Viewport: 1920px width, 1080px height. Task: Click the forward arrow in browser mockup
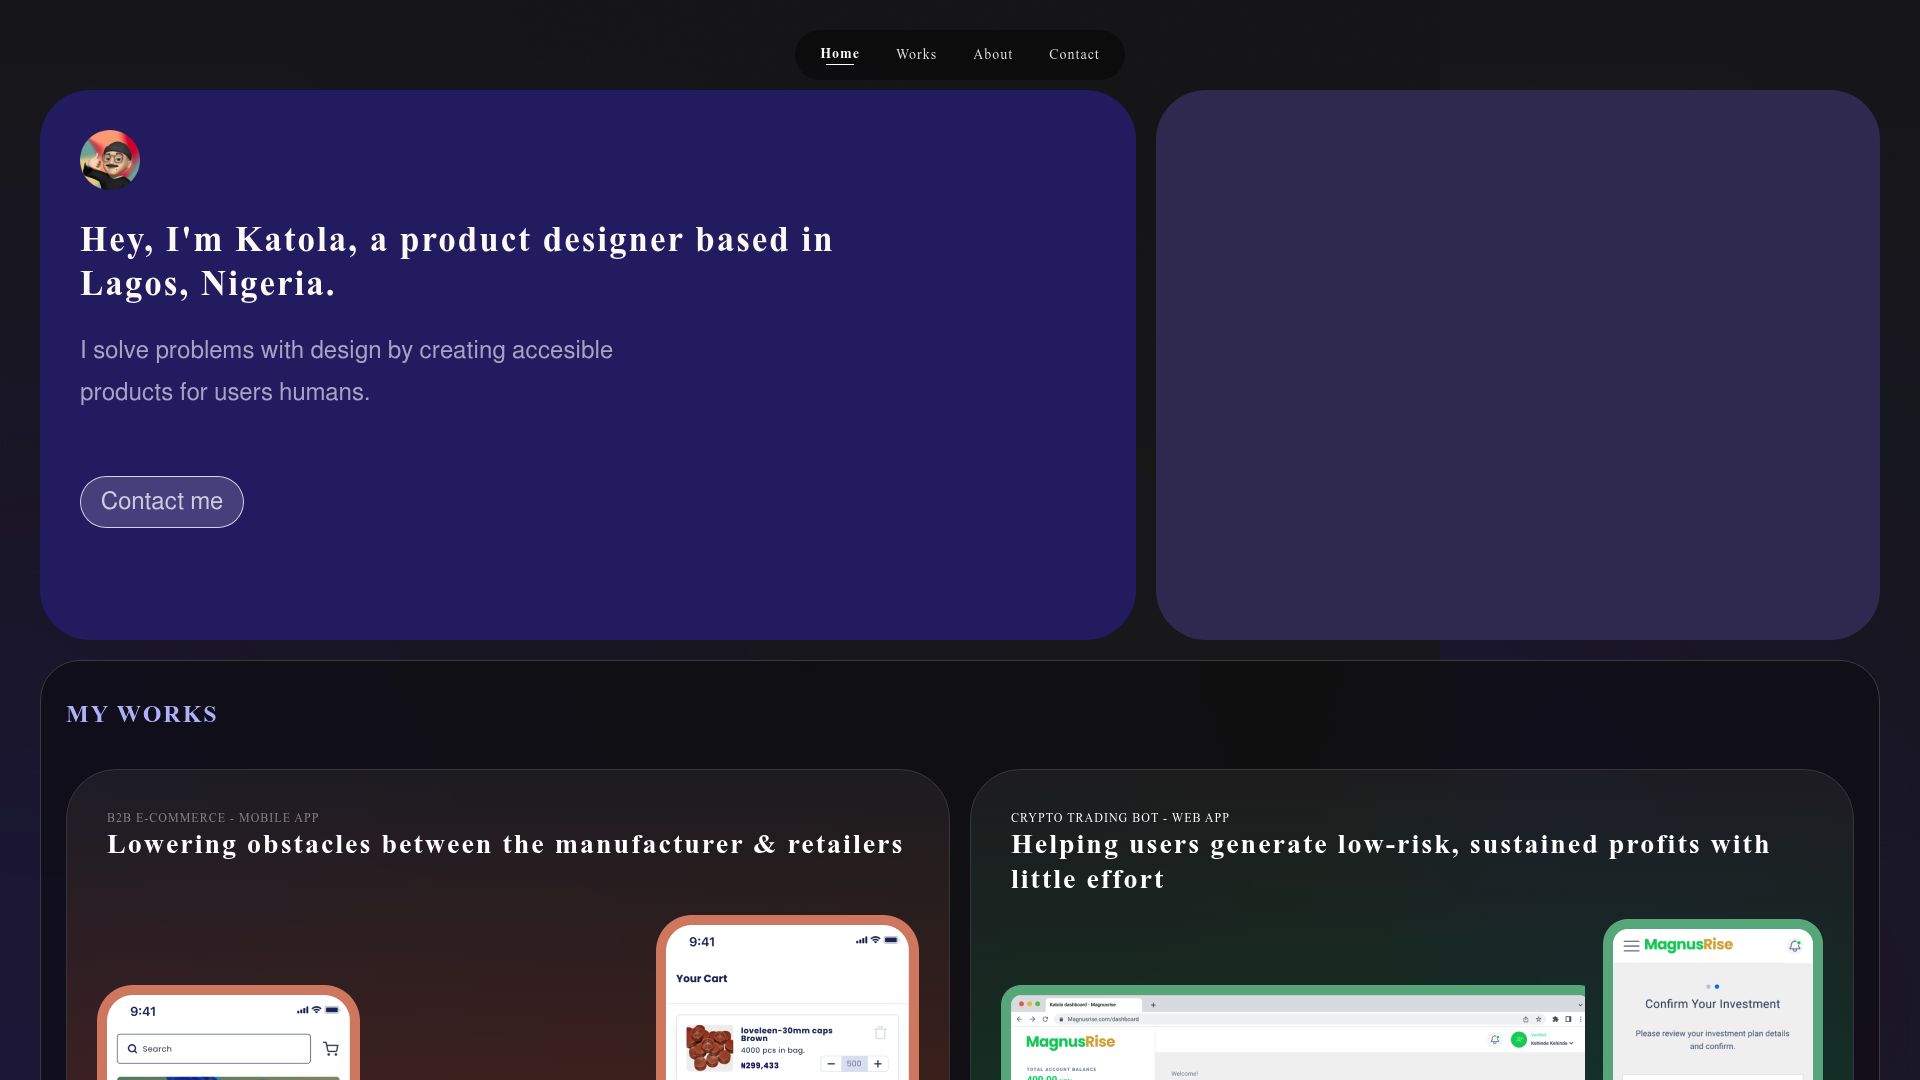point(1032,1019)
